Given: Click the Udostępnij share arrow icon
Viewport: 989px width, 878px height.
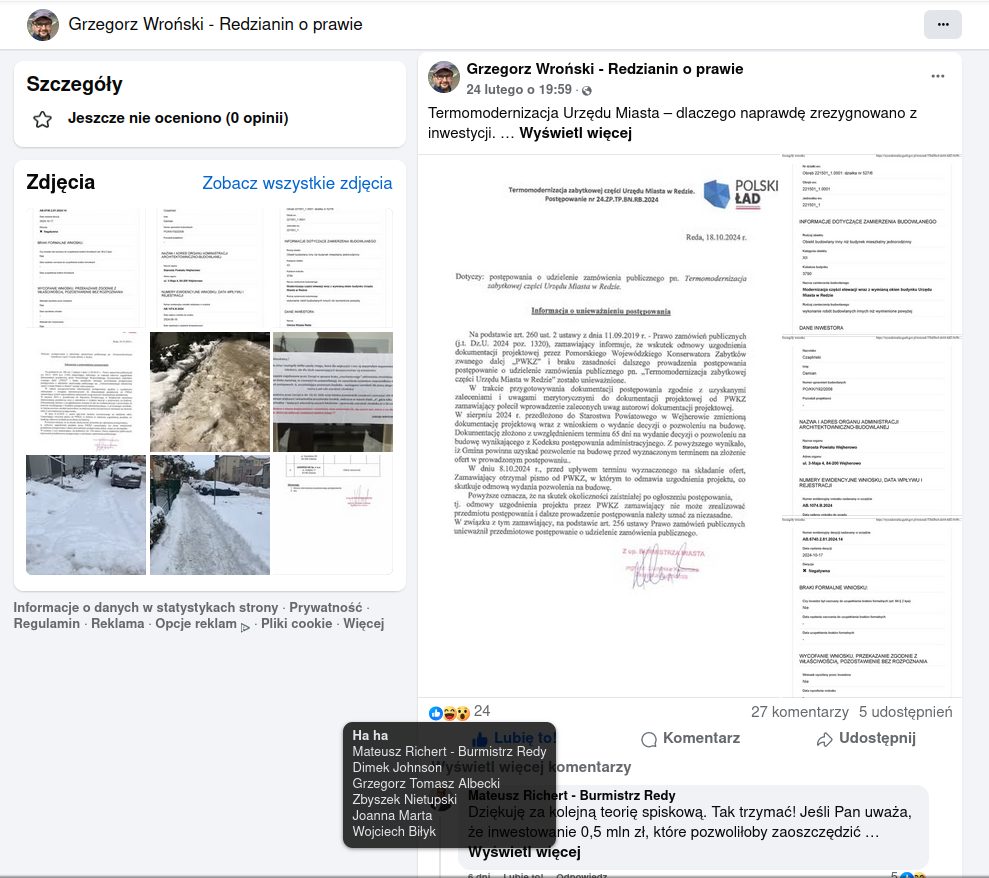Looking at the screenshot, I should (x=825, y=739).
